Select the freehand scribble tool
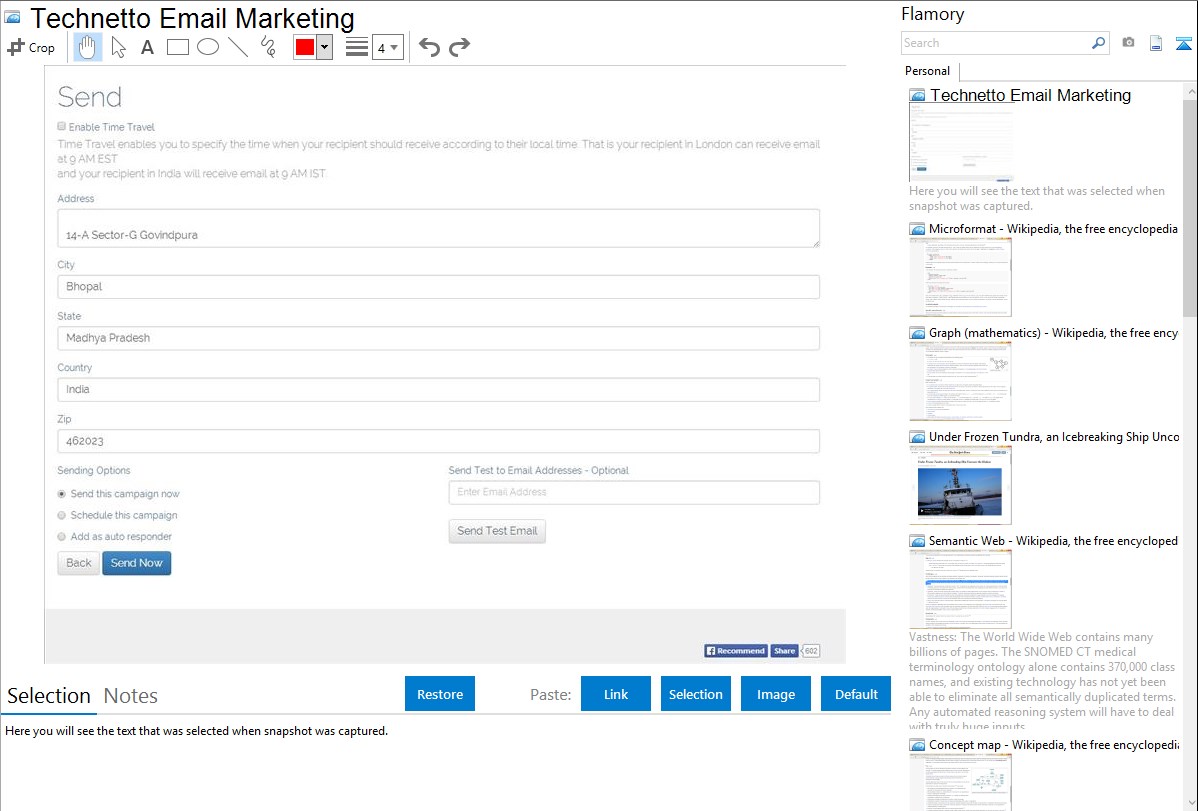This screenshot has width=1198, height=811. click(x=268, y=47)
